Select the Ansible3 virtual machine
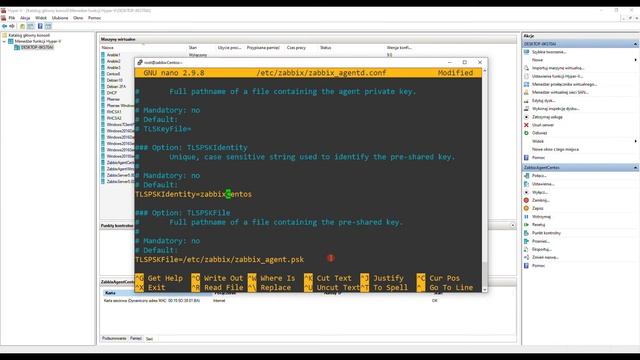 pos(113,67)
